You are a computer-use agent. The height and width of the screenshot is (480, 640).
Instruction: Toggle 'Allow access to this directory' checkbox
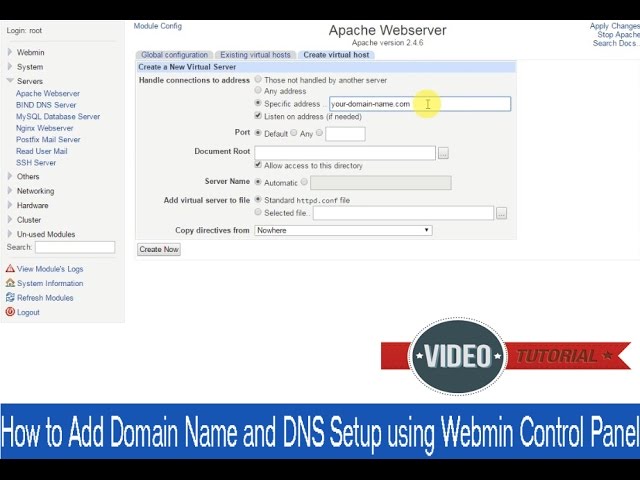pyautogui.click(x=258, y=164)
